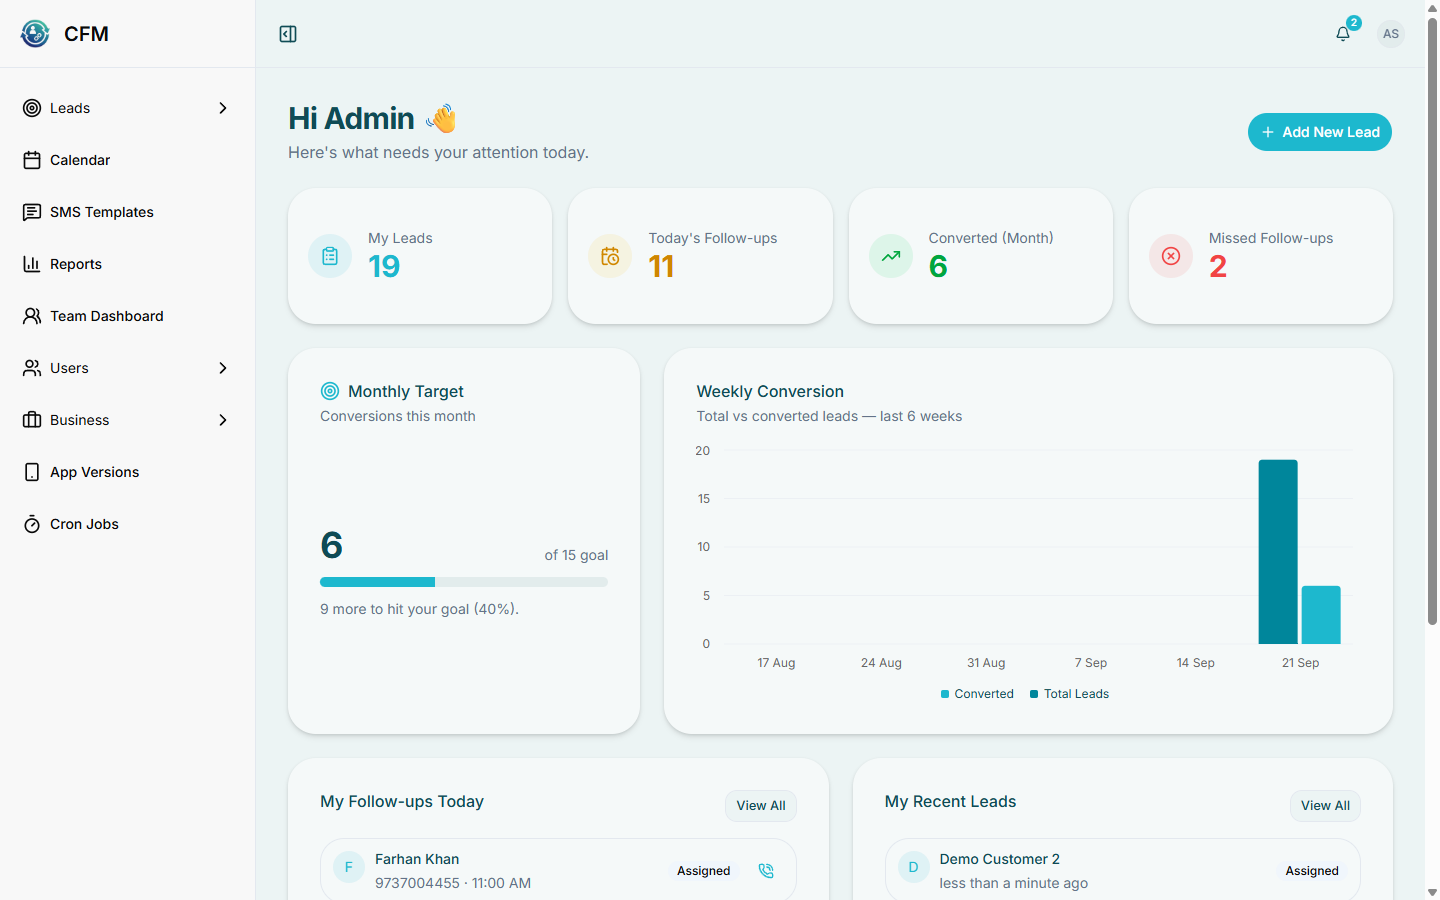Click Assigned badge on Demo Customer 2
The image size is (1440, 900).
click(x=1312, y=871)
